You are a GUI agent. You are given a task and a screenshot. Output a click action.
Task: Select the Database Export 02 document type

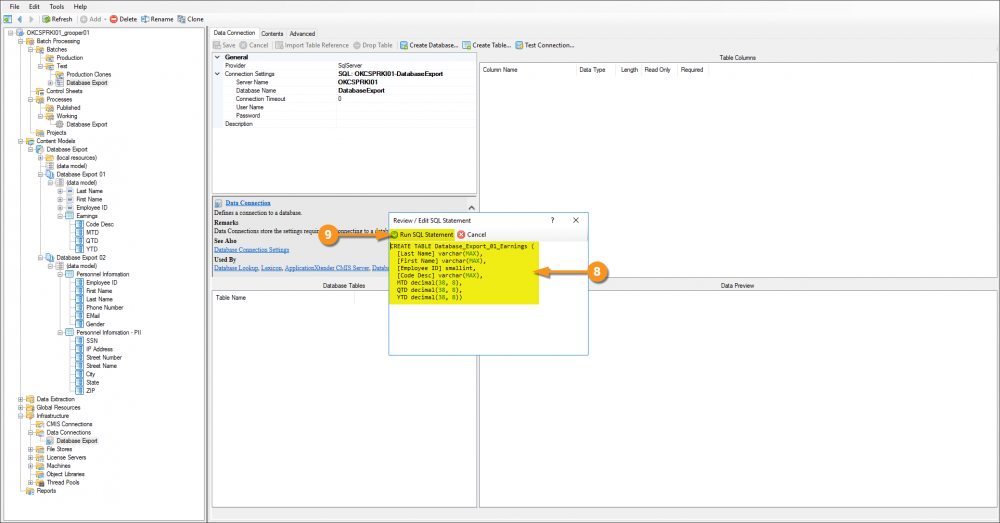tap(81, 258)
